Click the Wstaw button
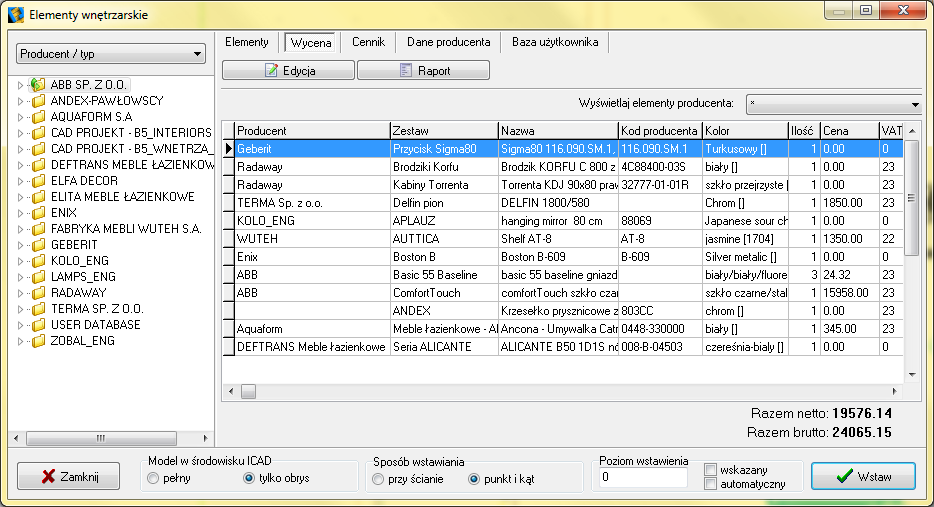This screenshot has width=934, height=507. pos(863,477)
